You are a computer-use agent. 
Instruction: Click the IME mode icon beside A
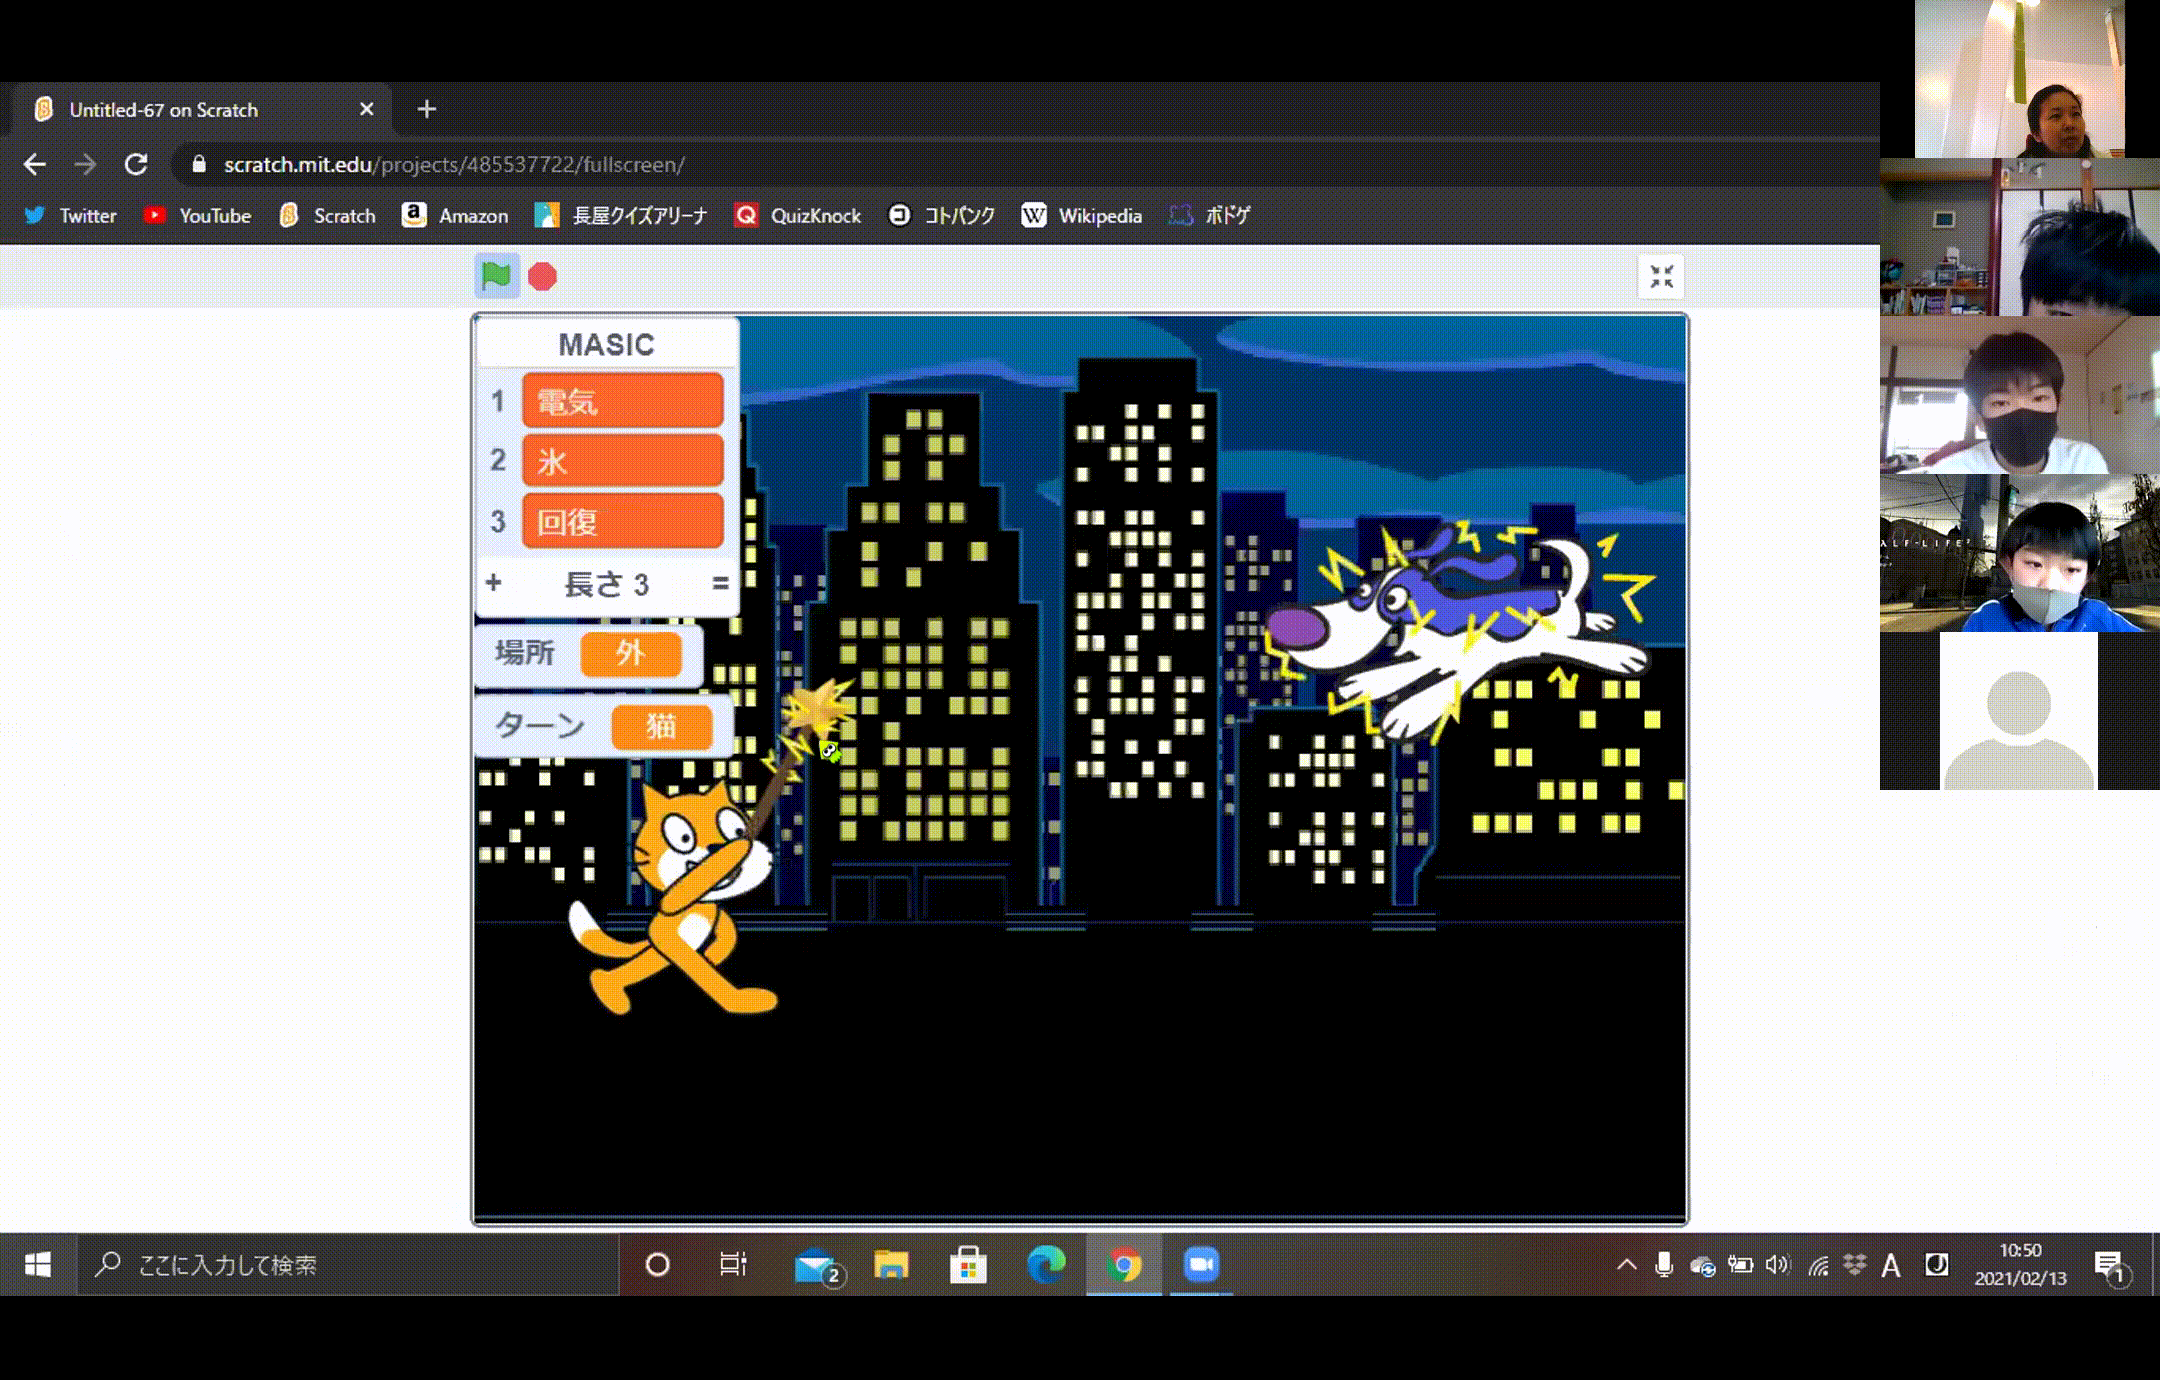1937,1265
